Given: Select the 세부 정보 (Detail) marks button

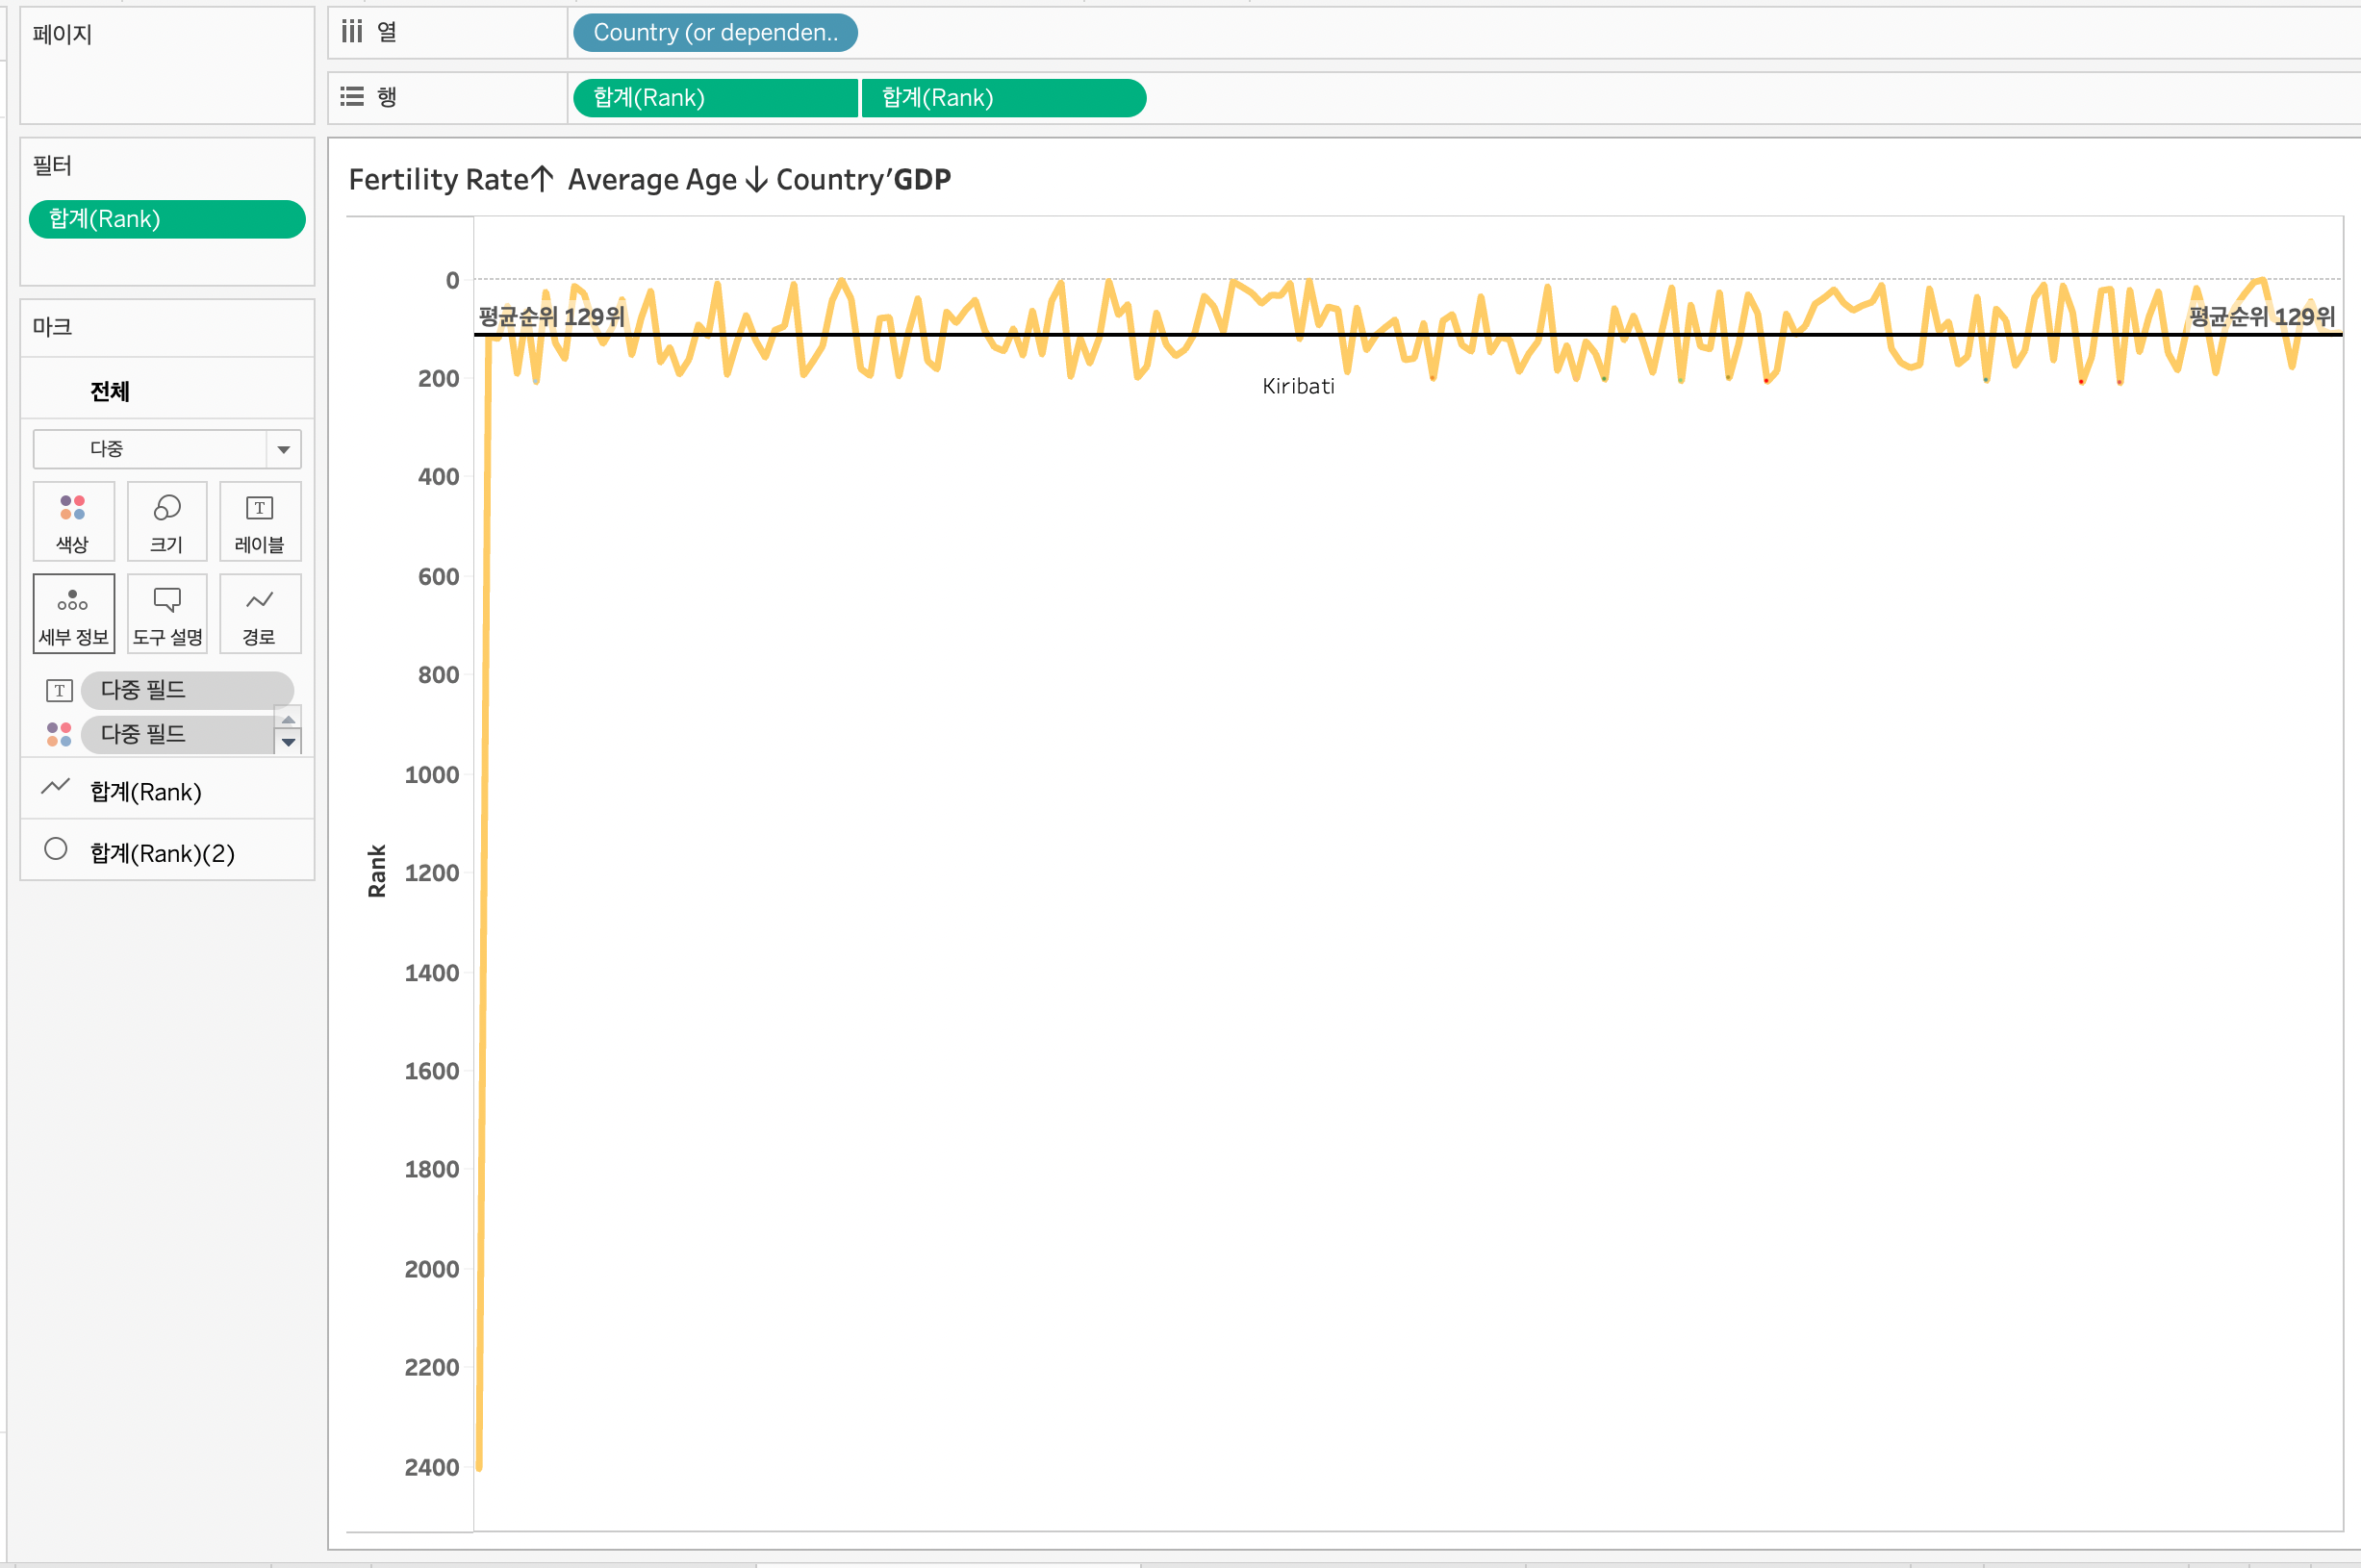Looking at the screenshot, I should tap(73, 614).
